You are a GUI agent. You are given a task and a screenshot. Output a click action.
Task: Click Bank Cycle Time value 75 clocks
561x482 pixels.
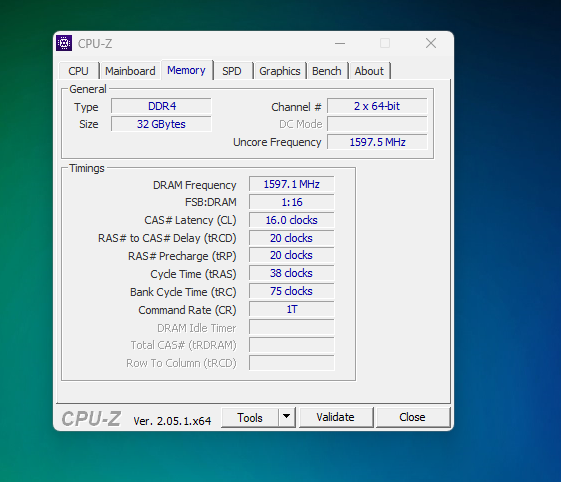click(x=292, y=291)
